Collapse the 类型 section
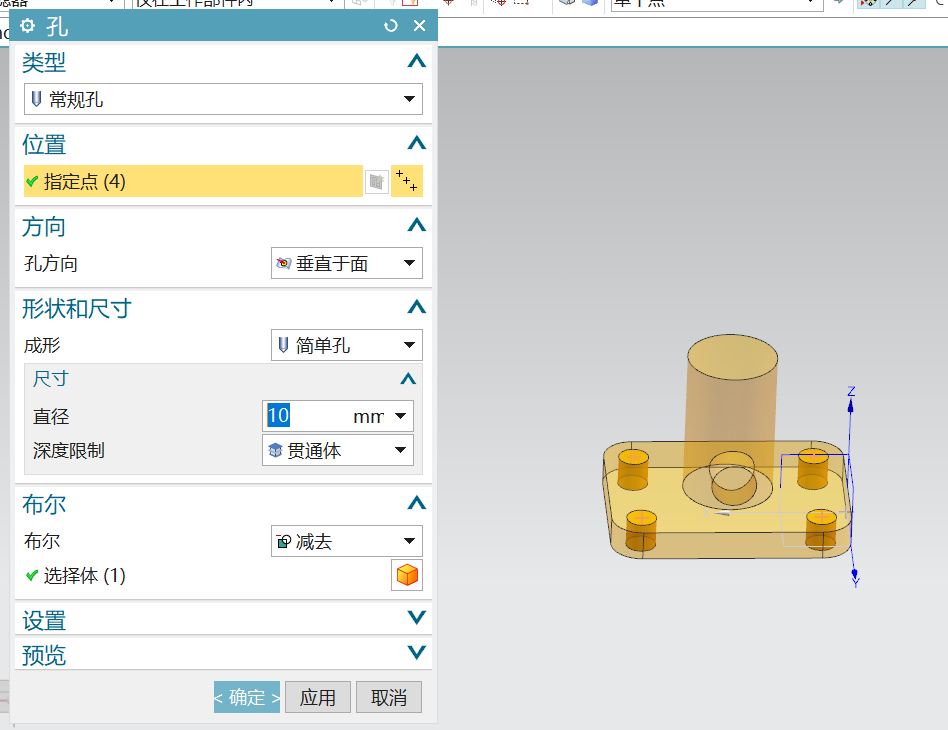This screenshot has height=730, width=948. click(416, 61)
